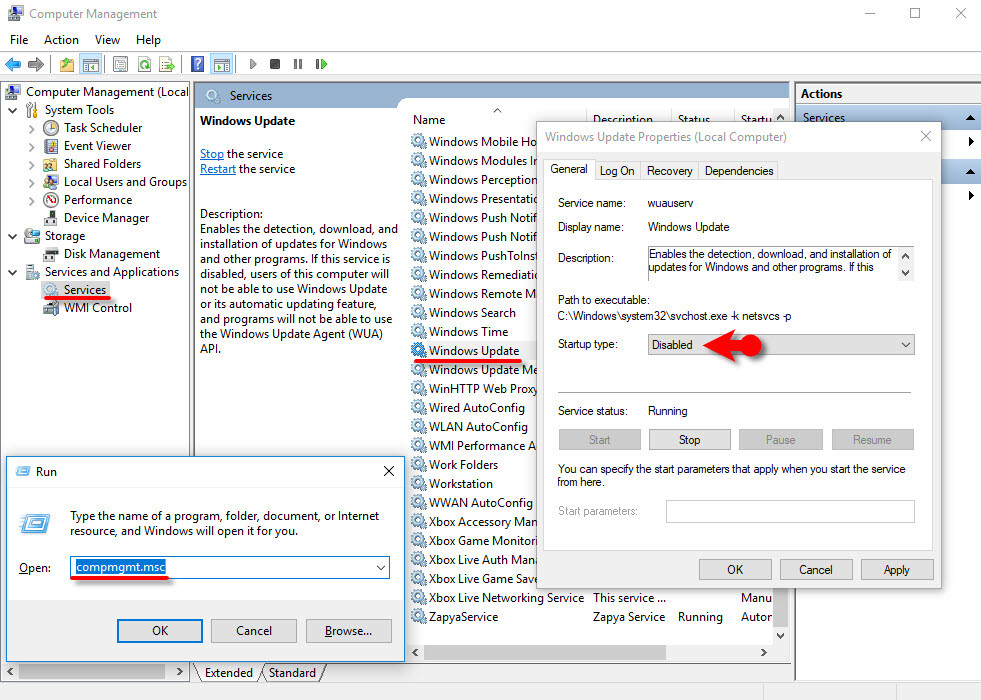Collapse the System Tools tree node

point(13,110)
